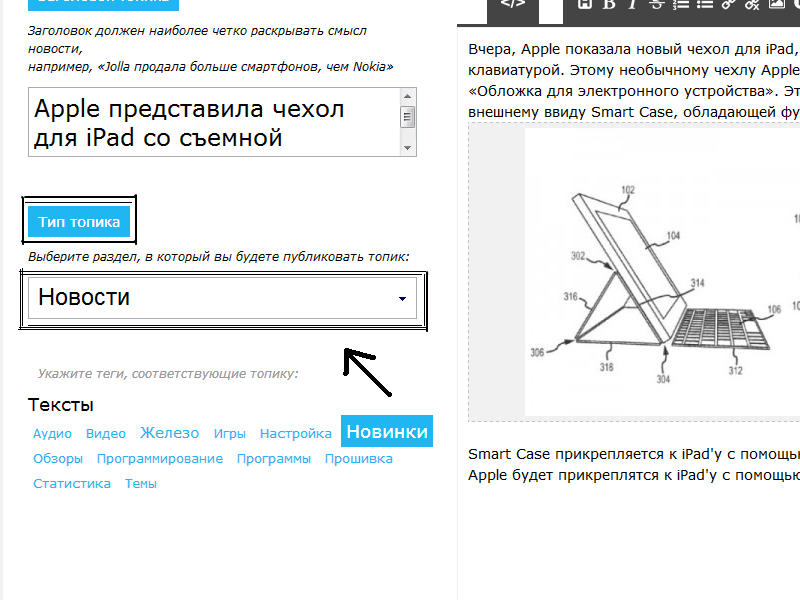Click the title scrollbar up arrow

[407, 96]
